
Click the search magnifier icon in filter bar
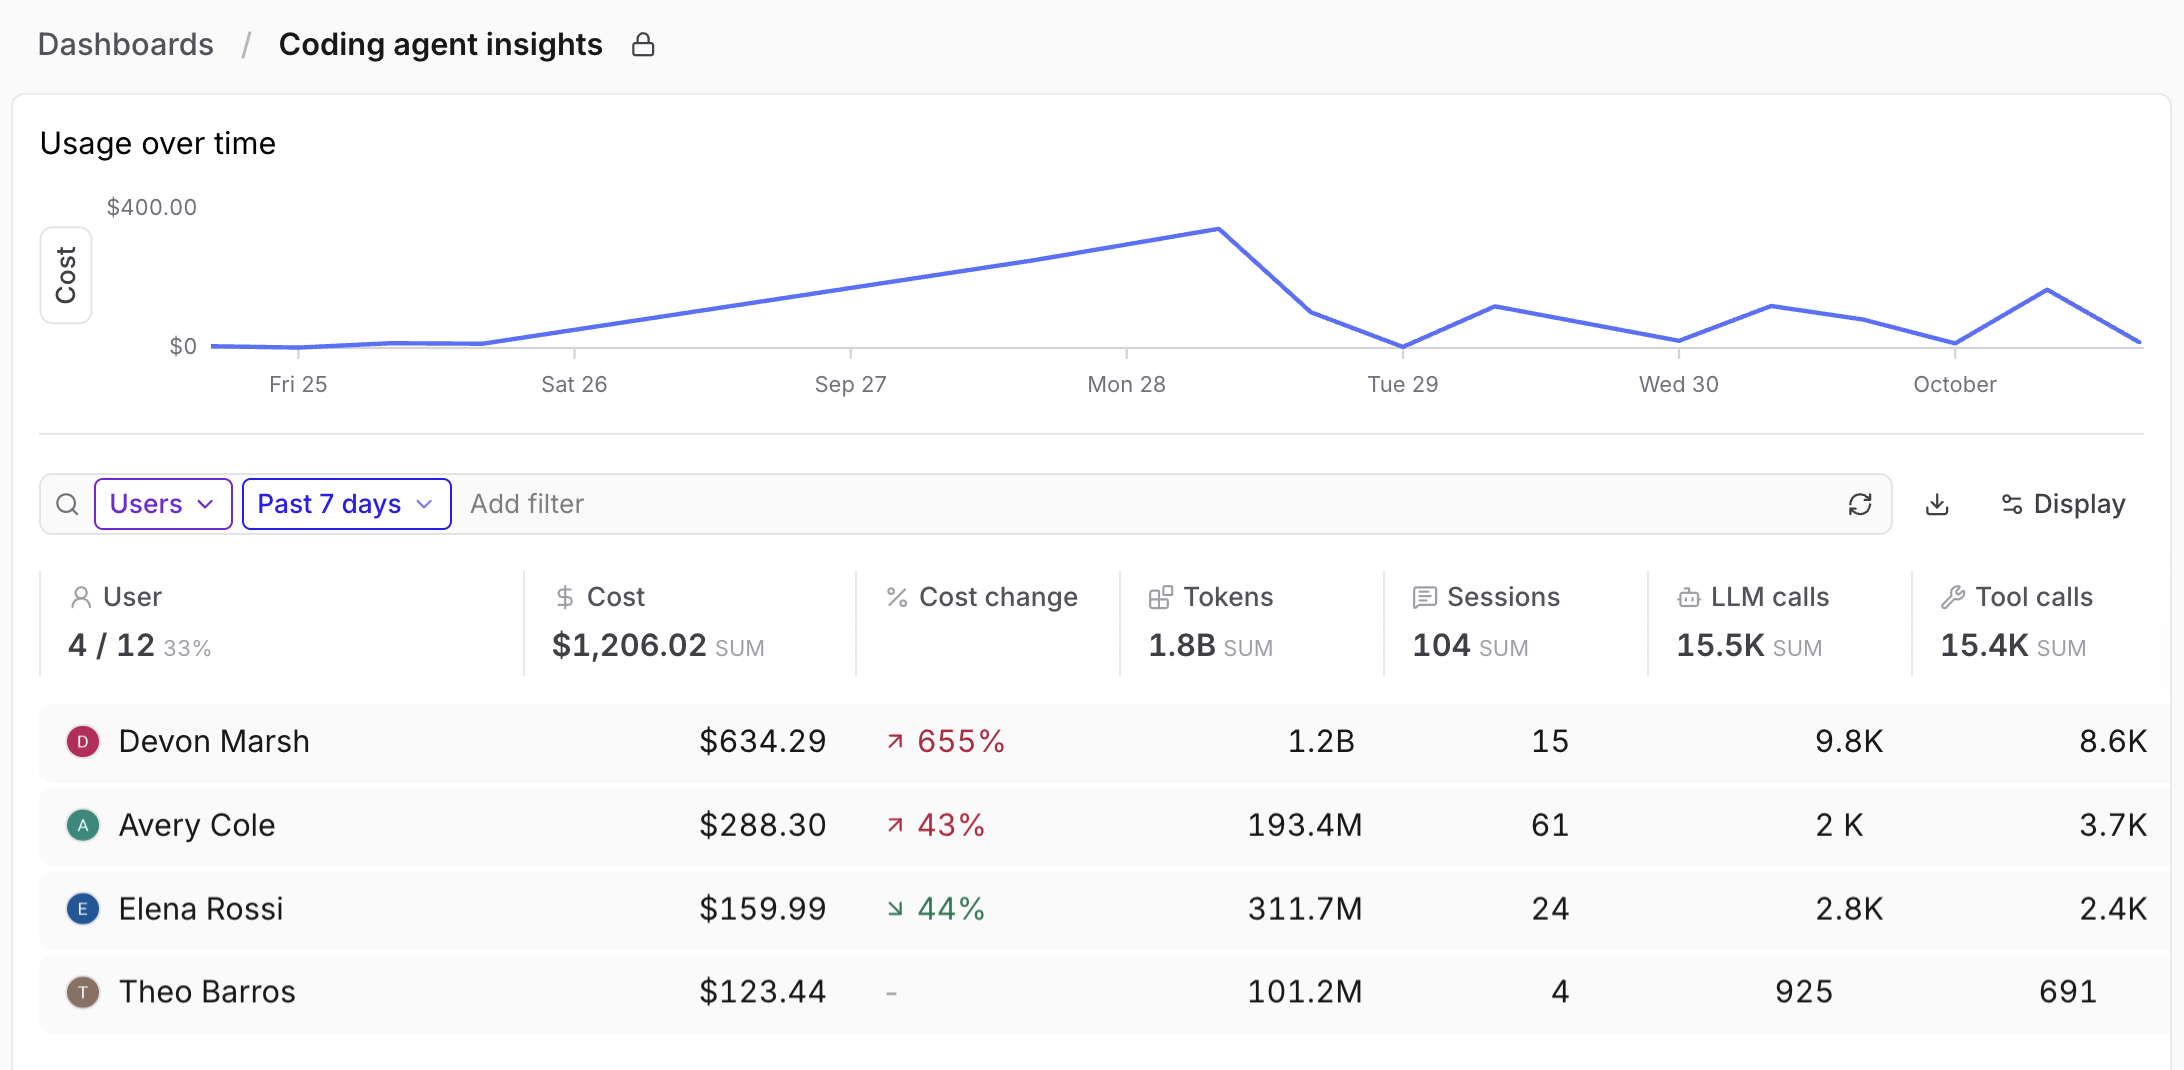tap(67, 504)
